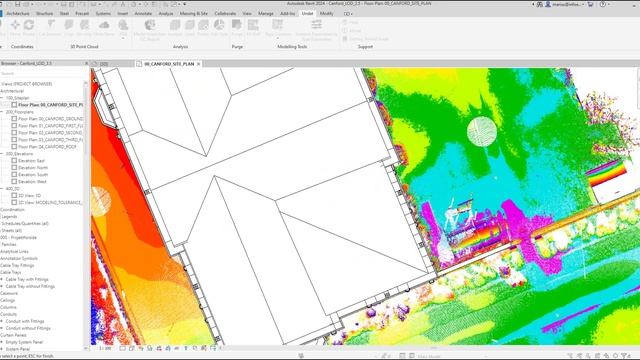
Task: Select Elevation: South in browser
Action: click(x=33, y=175)
